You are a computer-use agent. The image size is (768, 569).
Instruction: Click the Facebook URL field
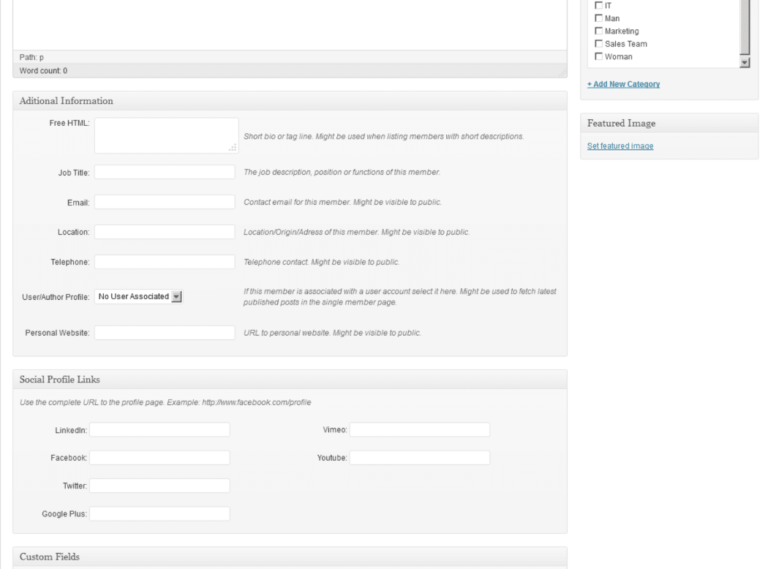[160, 458]
